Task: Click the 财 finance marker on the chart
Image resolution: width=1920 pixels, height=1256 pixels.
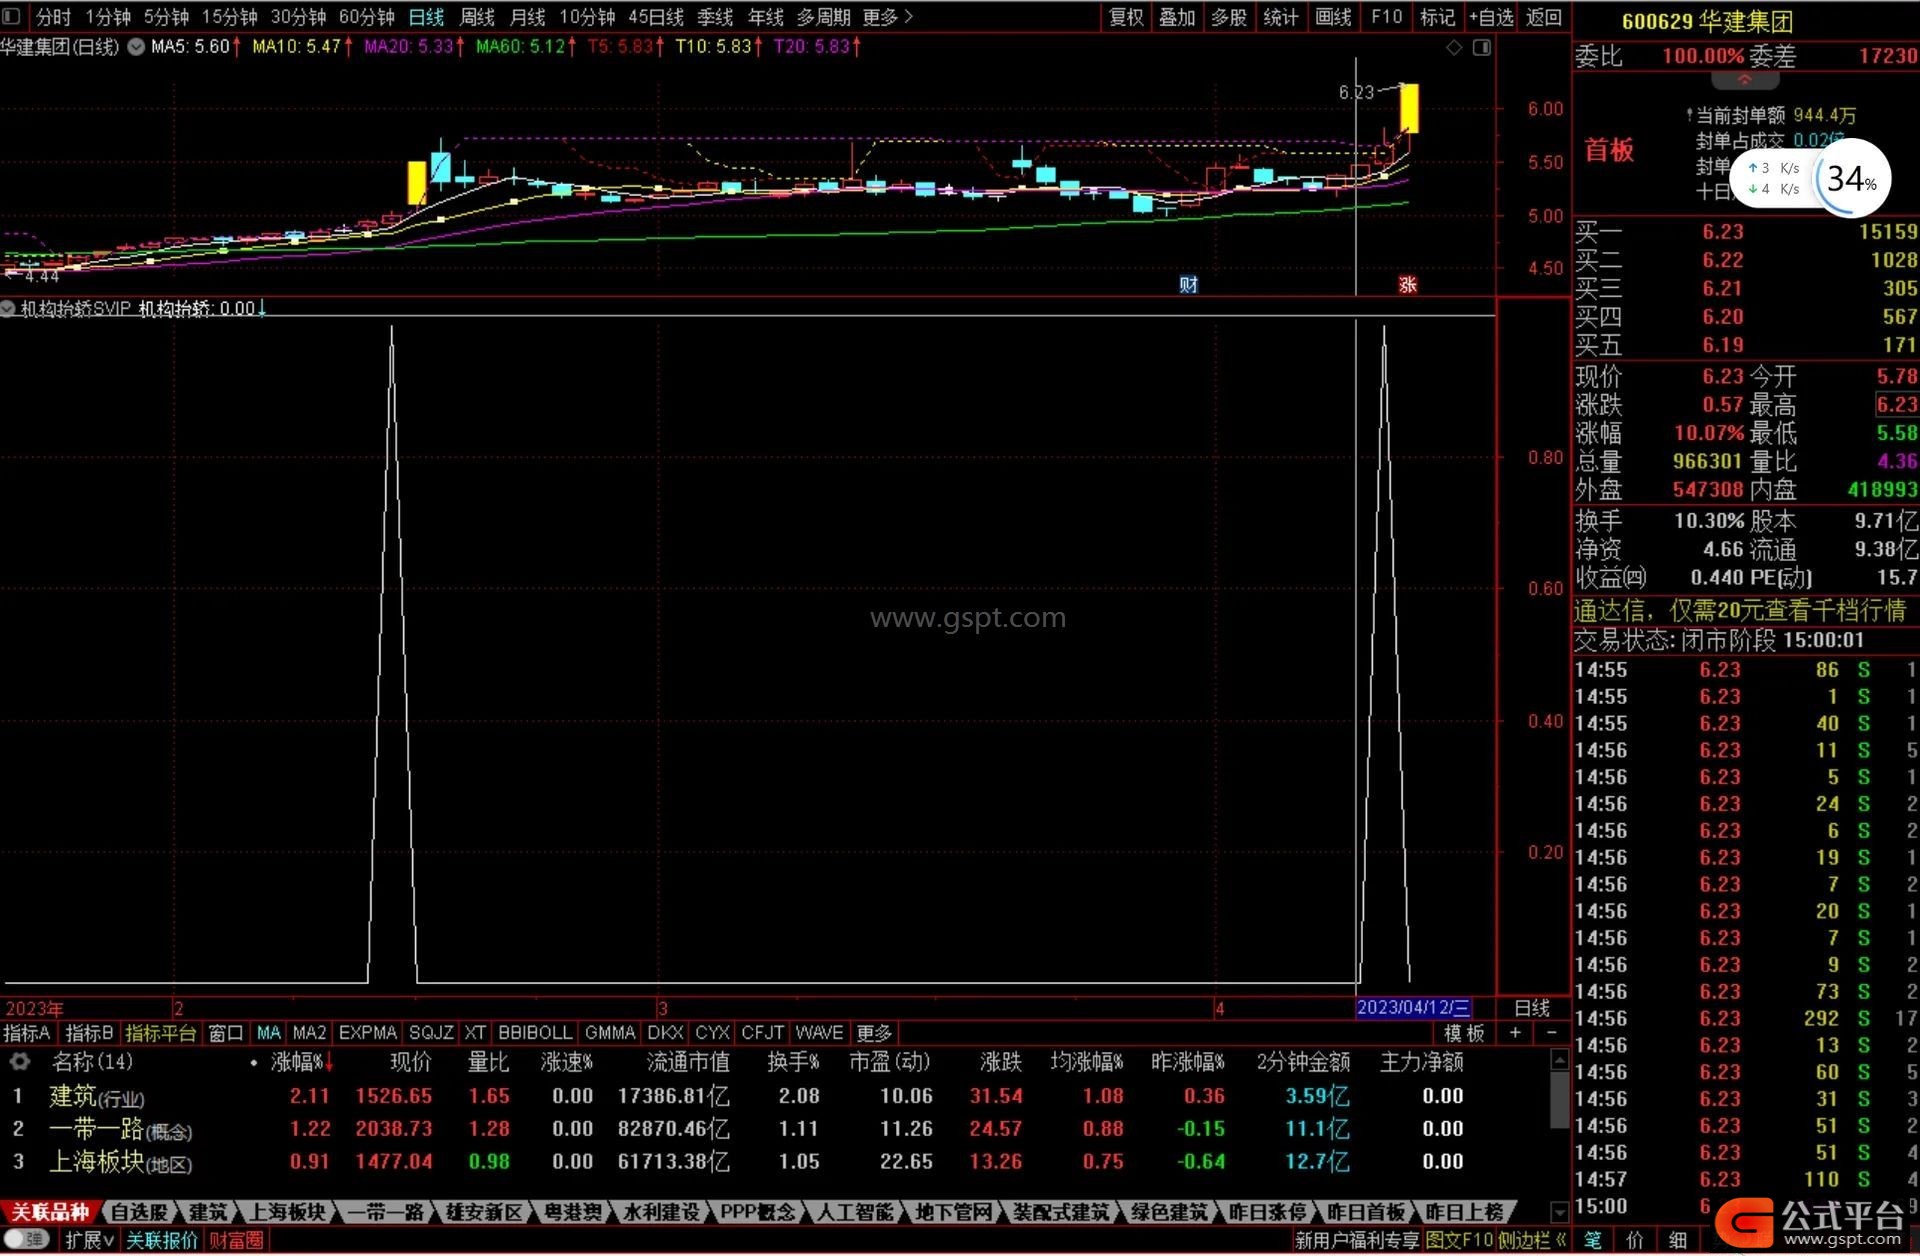Action: [x=1188, y=285]
